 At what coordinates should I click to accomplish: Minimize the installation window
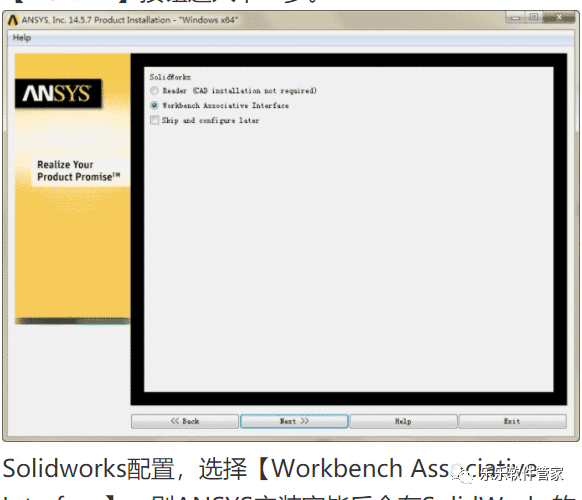coord(516,17)
